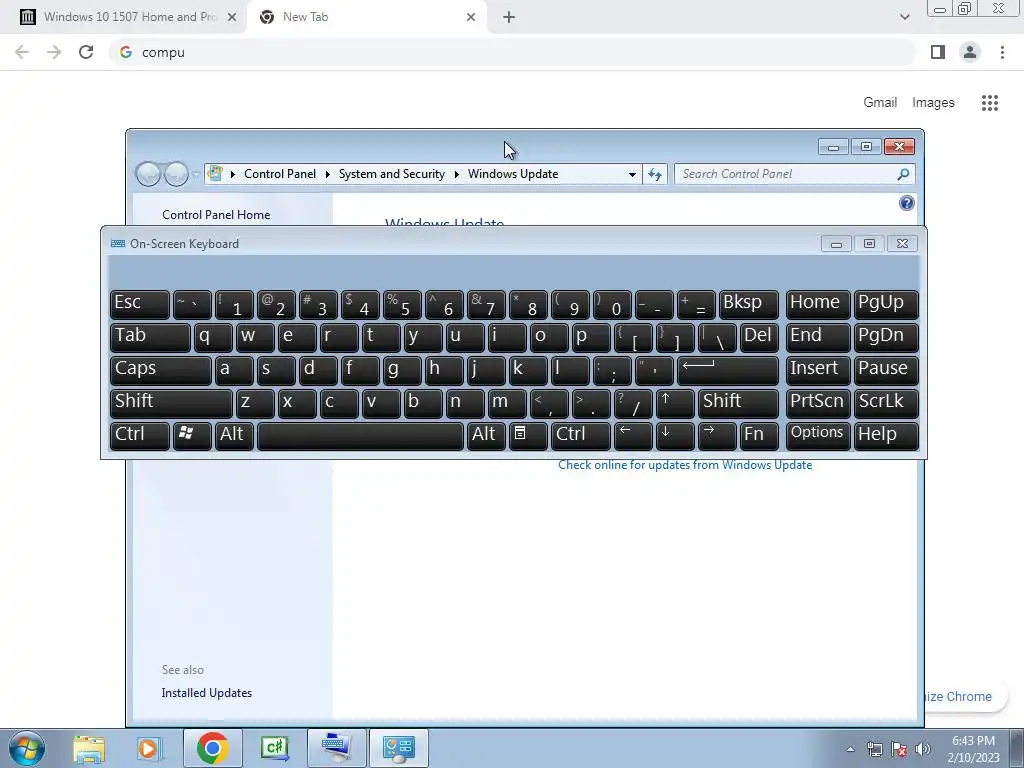The height and width of the screenshot is (768, 1024).
Task: Show hidden tray icons arrow
Action: point(850,749)
